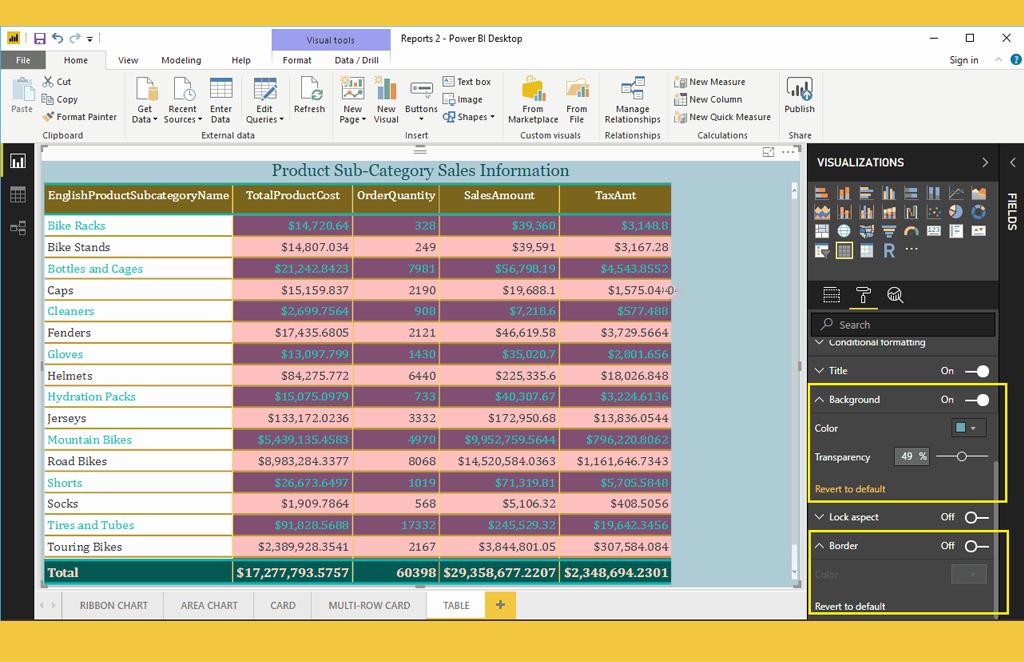The height and width of the screenshot is (662, 1024).
Task: Open the Background color dropdown
Action: coord(968,428)
